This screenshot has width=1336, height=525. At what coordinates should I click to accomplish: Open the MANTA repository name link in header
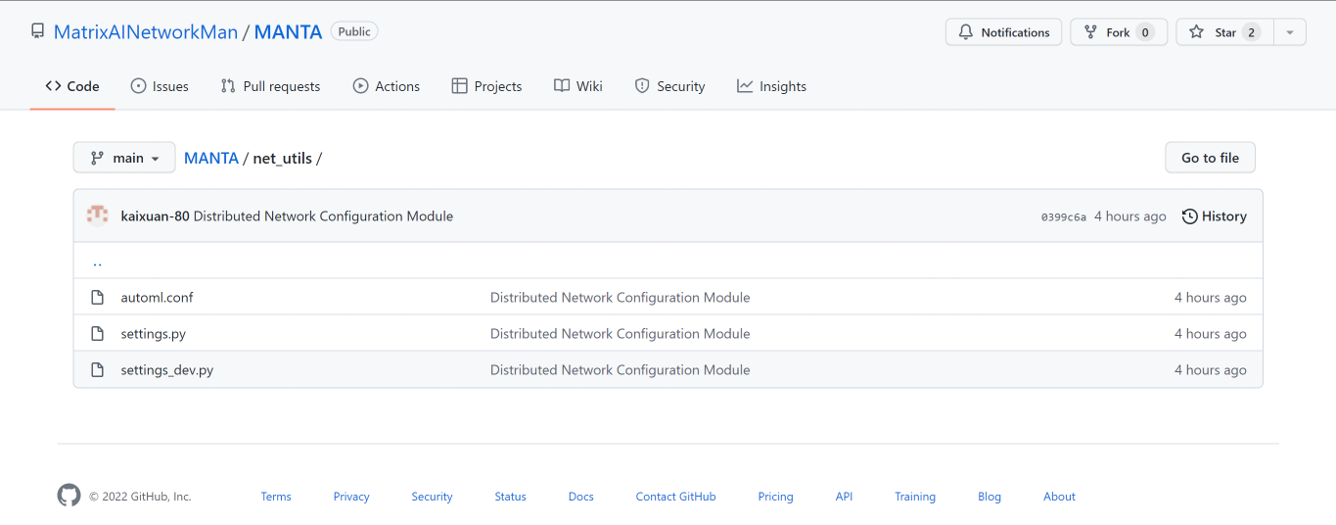tap(288, 32)
